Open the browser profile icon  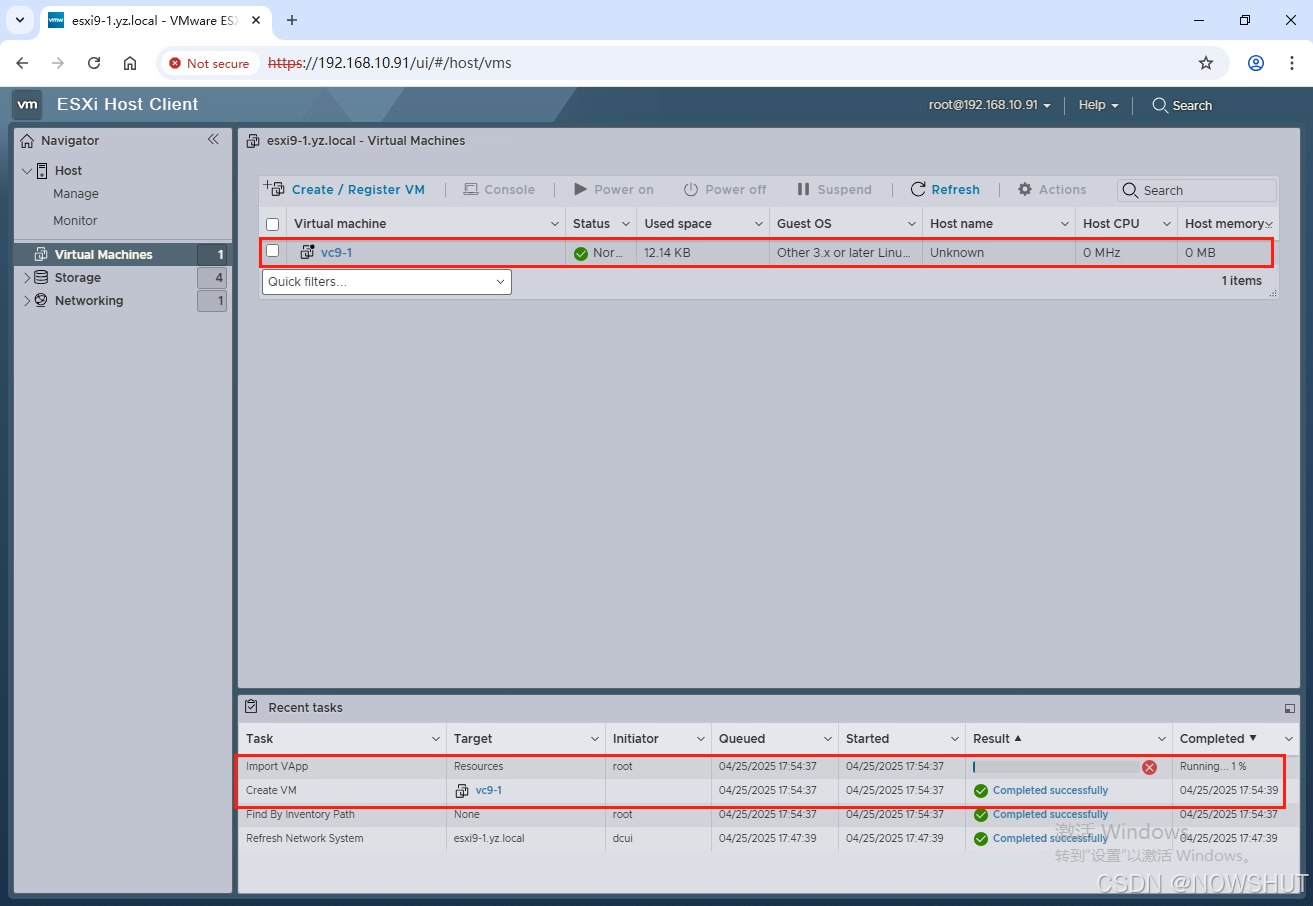(1256, 63)
